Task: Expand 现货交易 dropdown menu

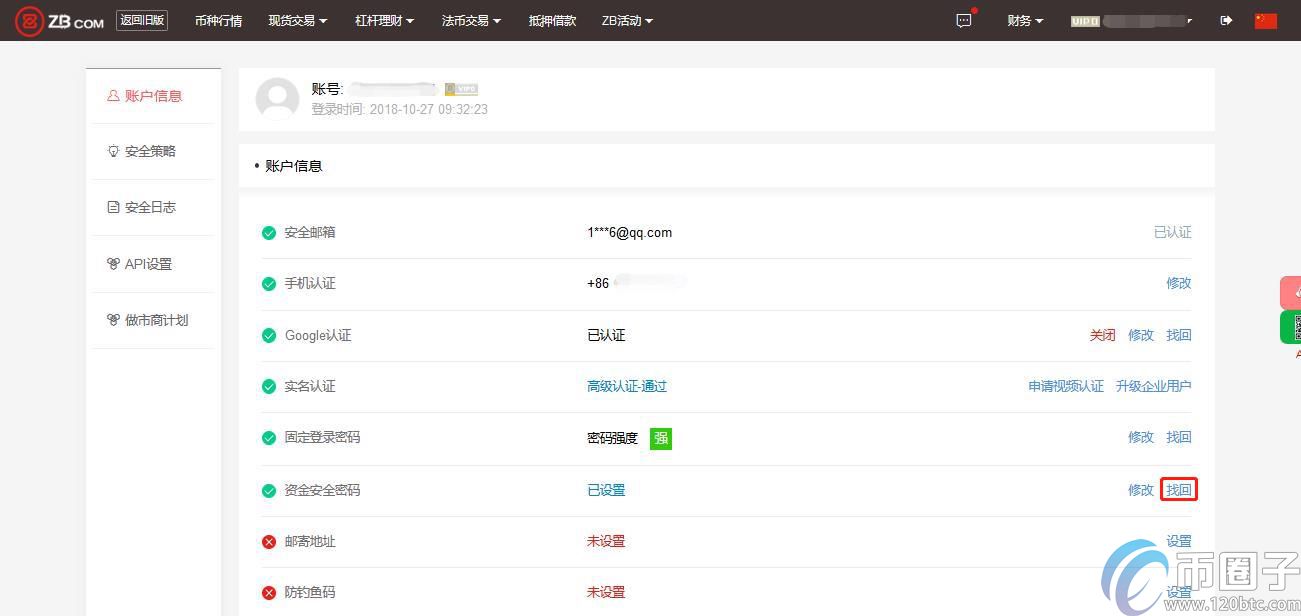Action: [x=298, y=21]
